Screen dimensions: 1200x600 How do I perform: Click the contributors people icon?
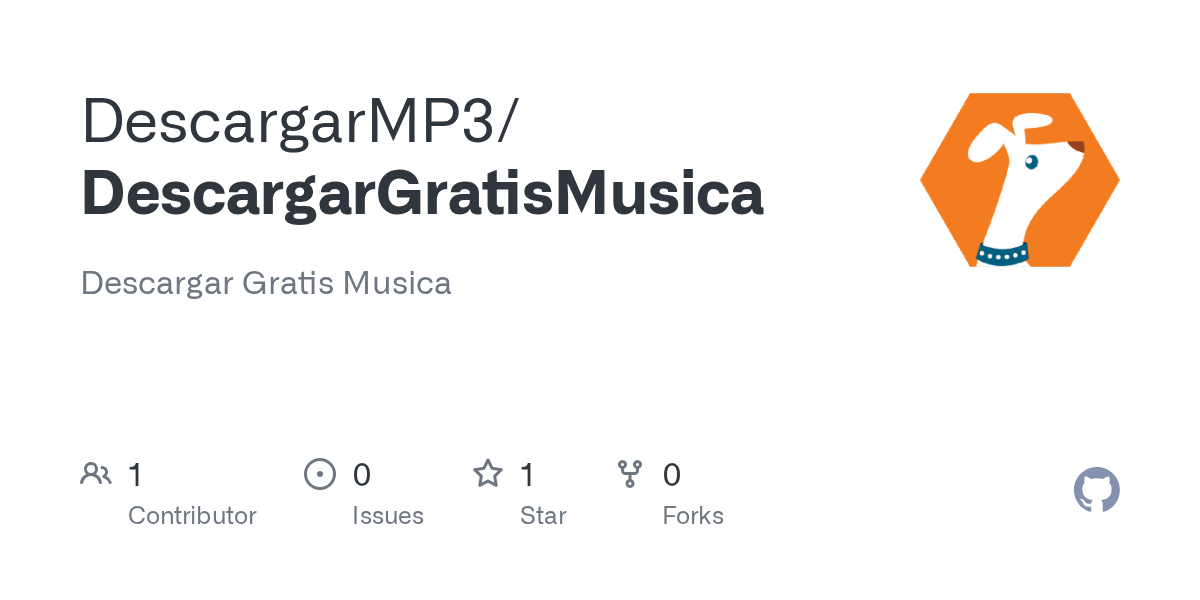96,474
